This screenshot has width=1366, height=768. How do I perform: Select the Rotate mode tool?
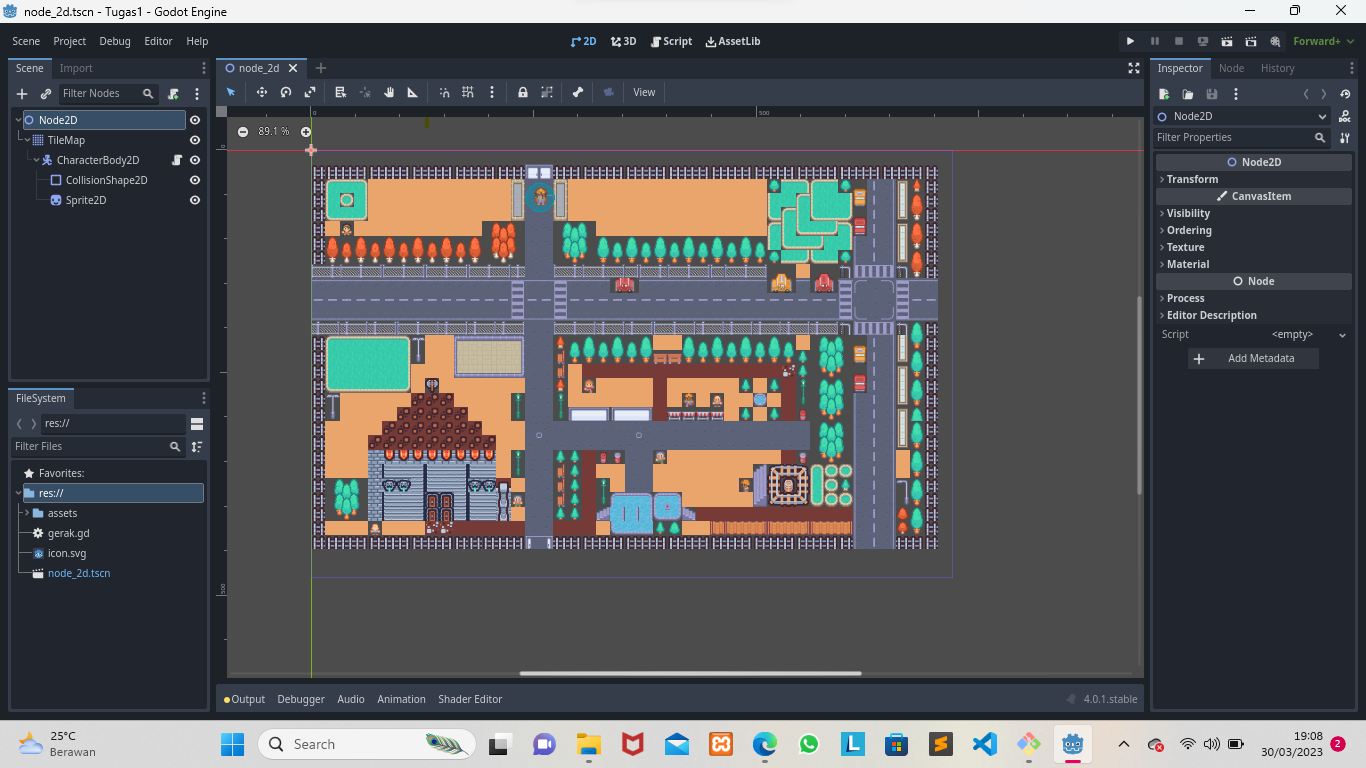coord(285,92)
